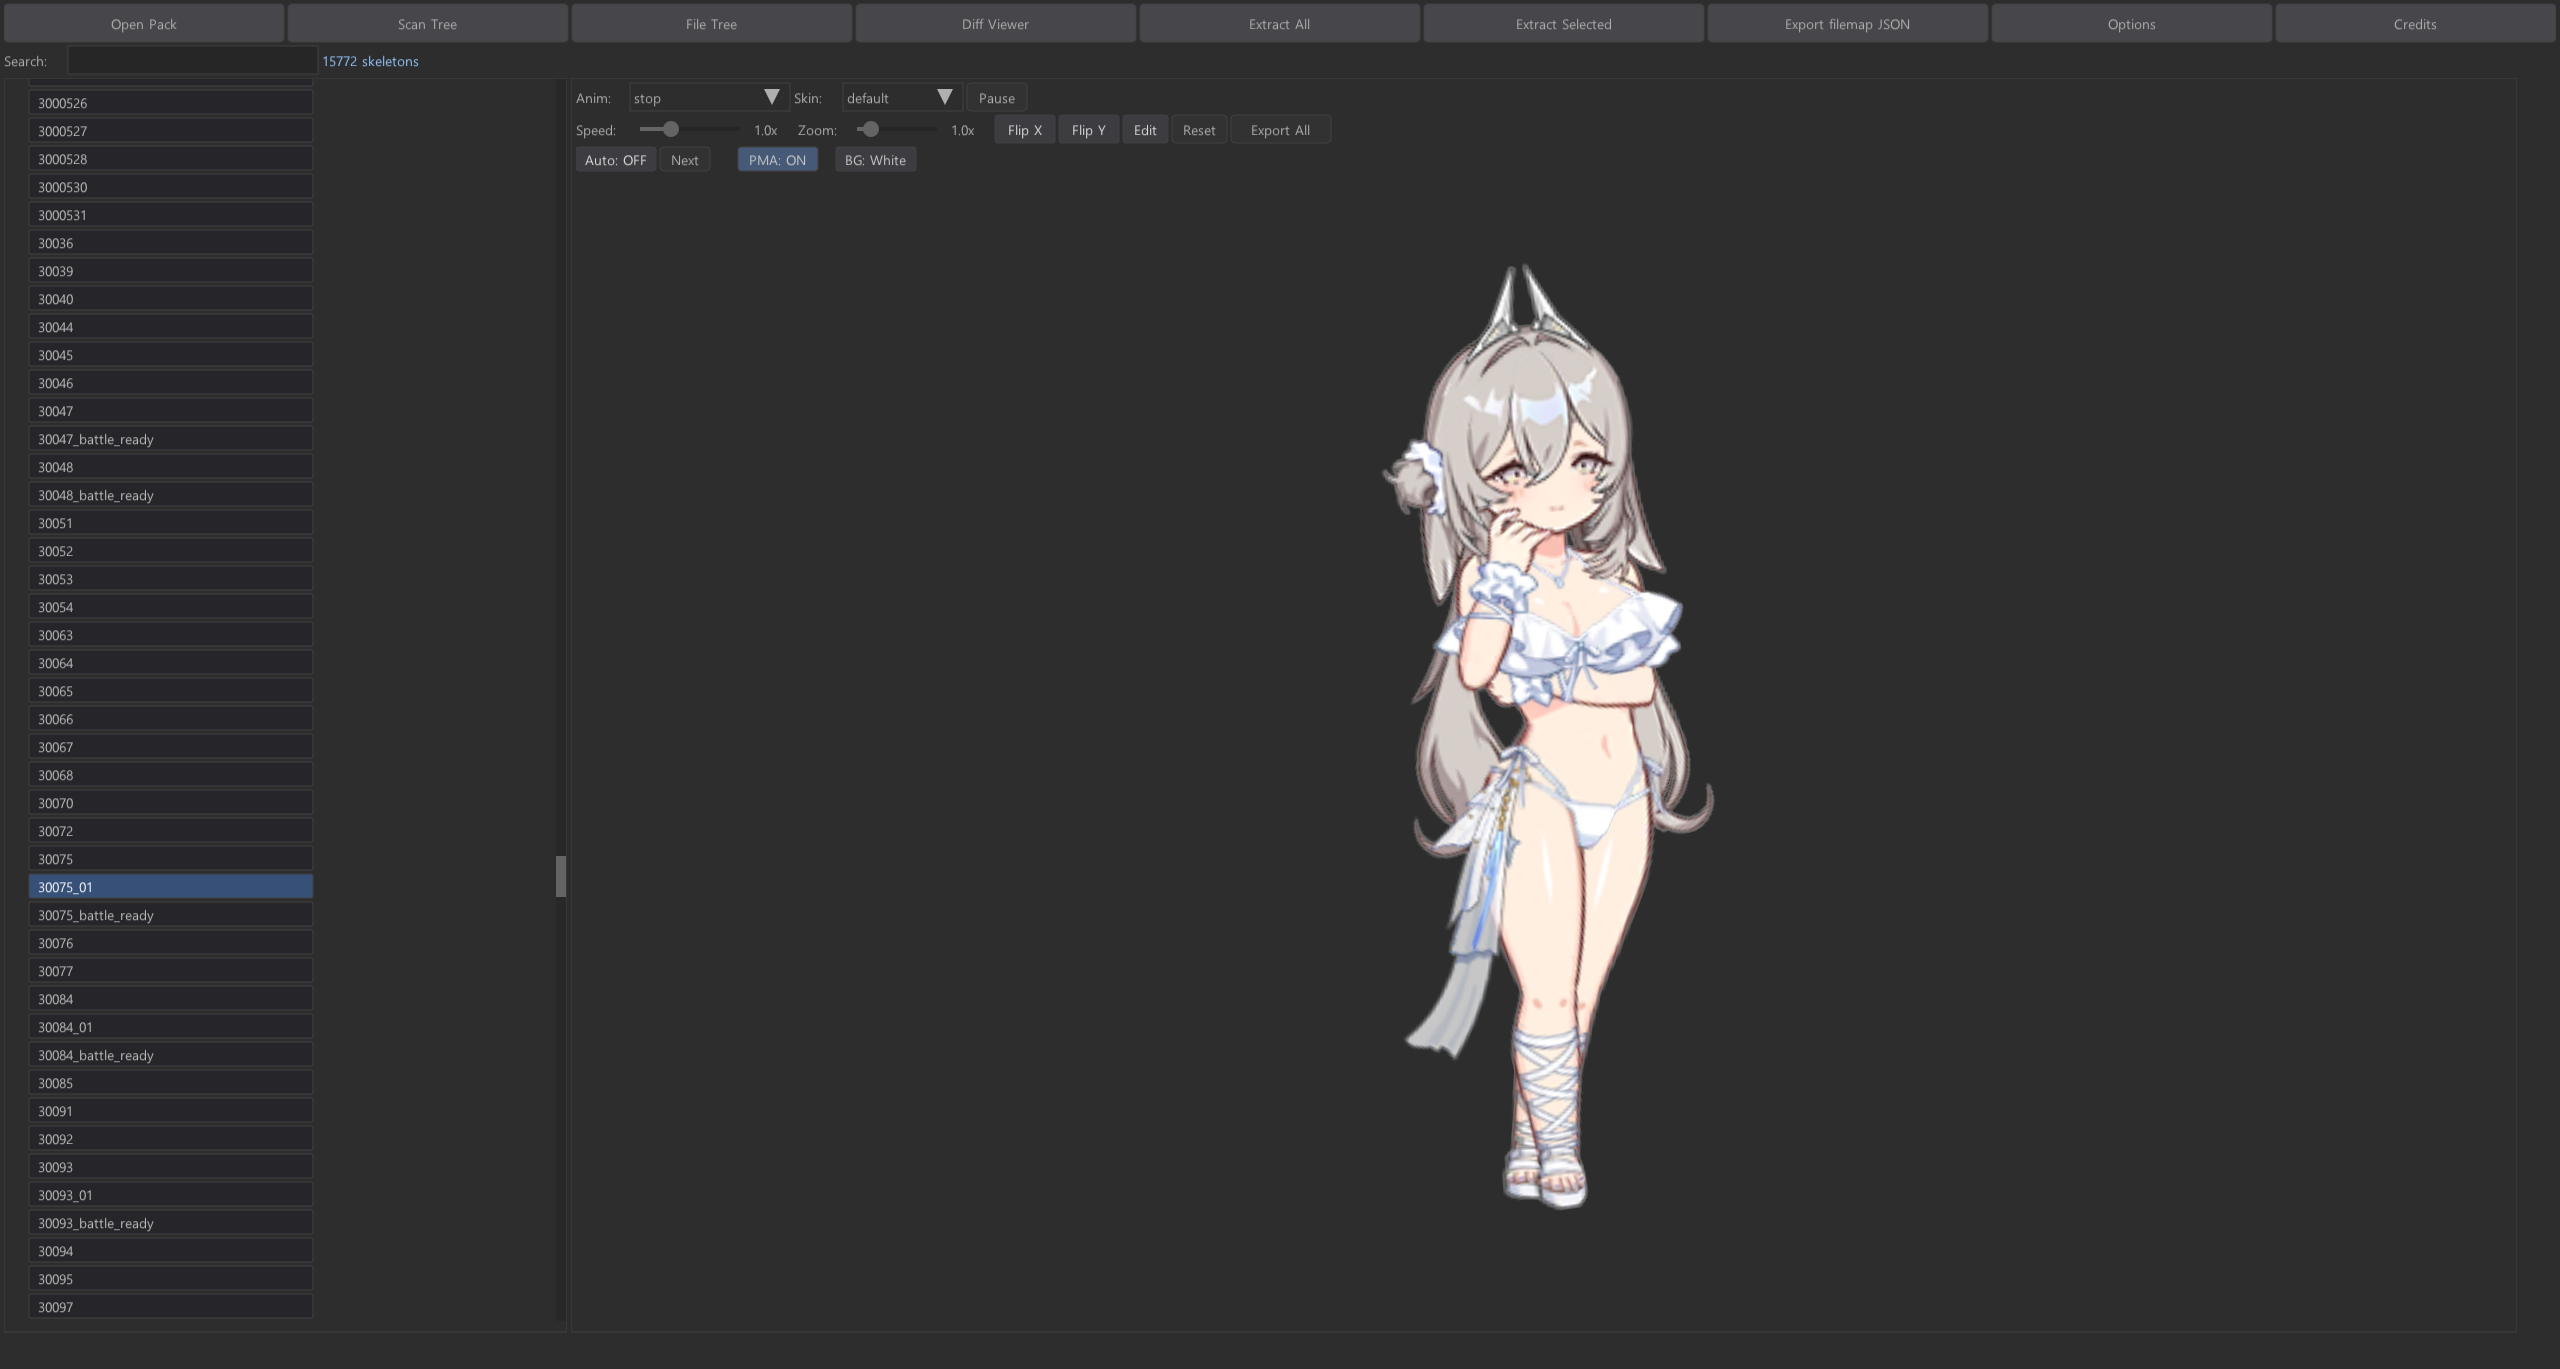The image size is (2560, 1369).
Task: Select skeleton 30076 in the list
Action: click(171, 943)
